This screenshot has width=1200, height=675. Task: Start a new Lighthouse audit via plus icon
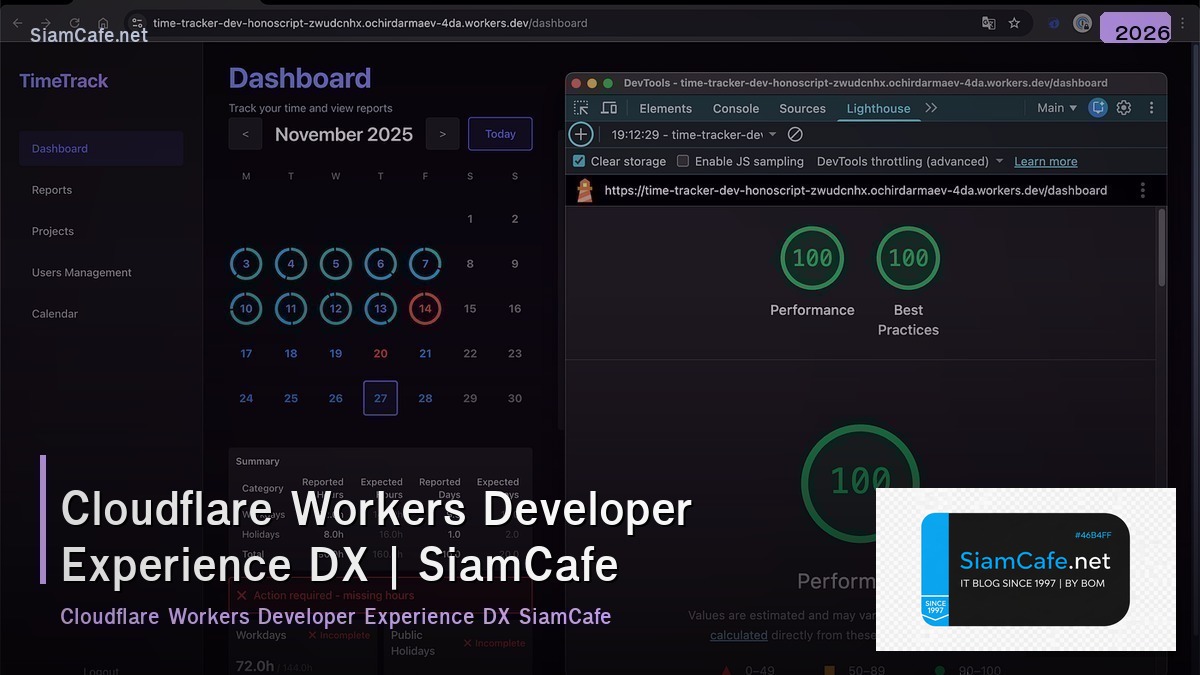[581, 133]
